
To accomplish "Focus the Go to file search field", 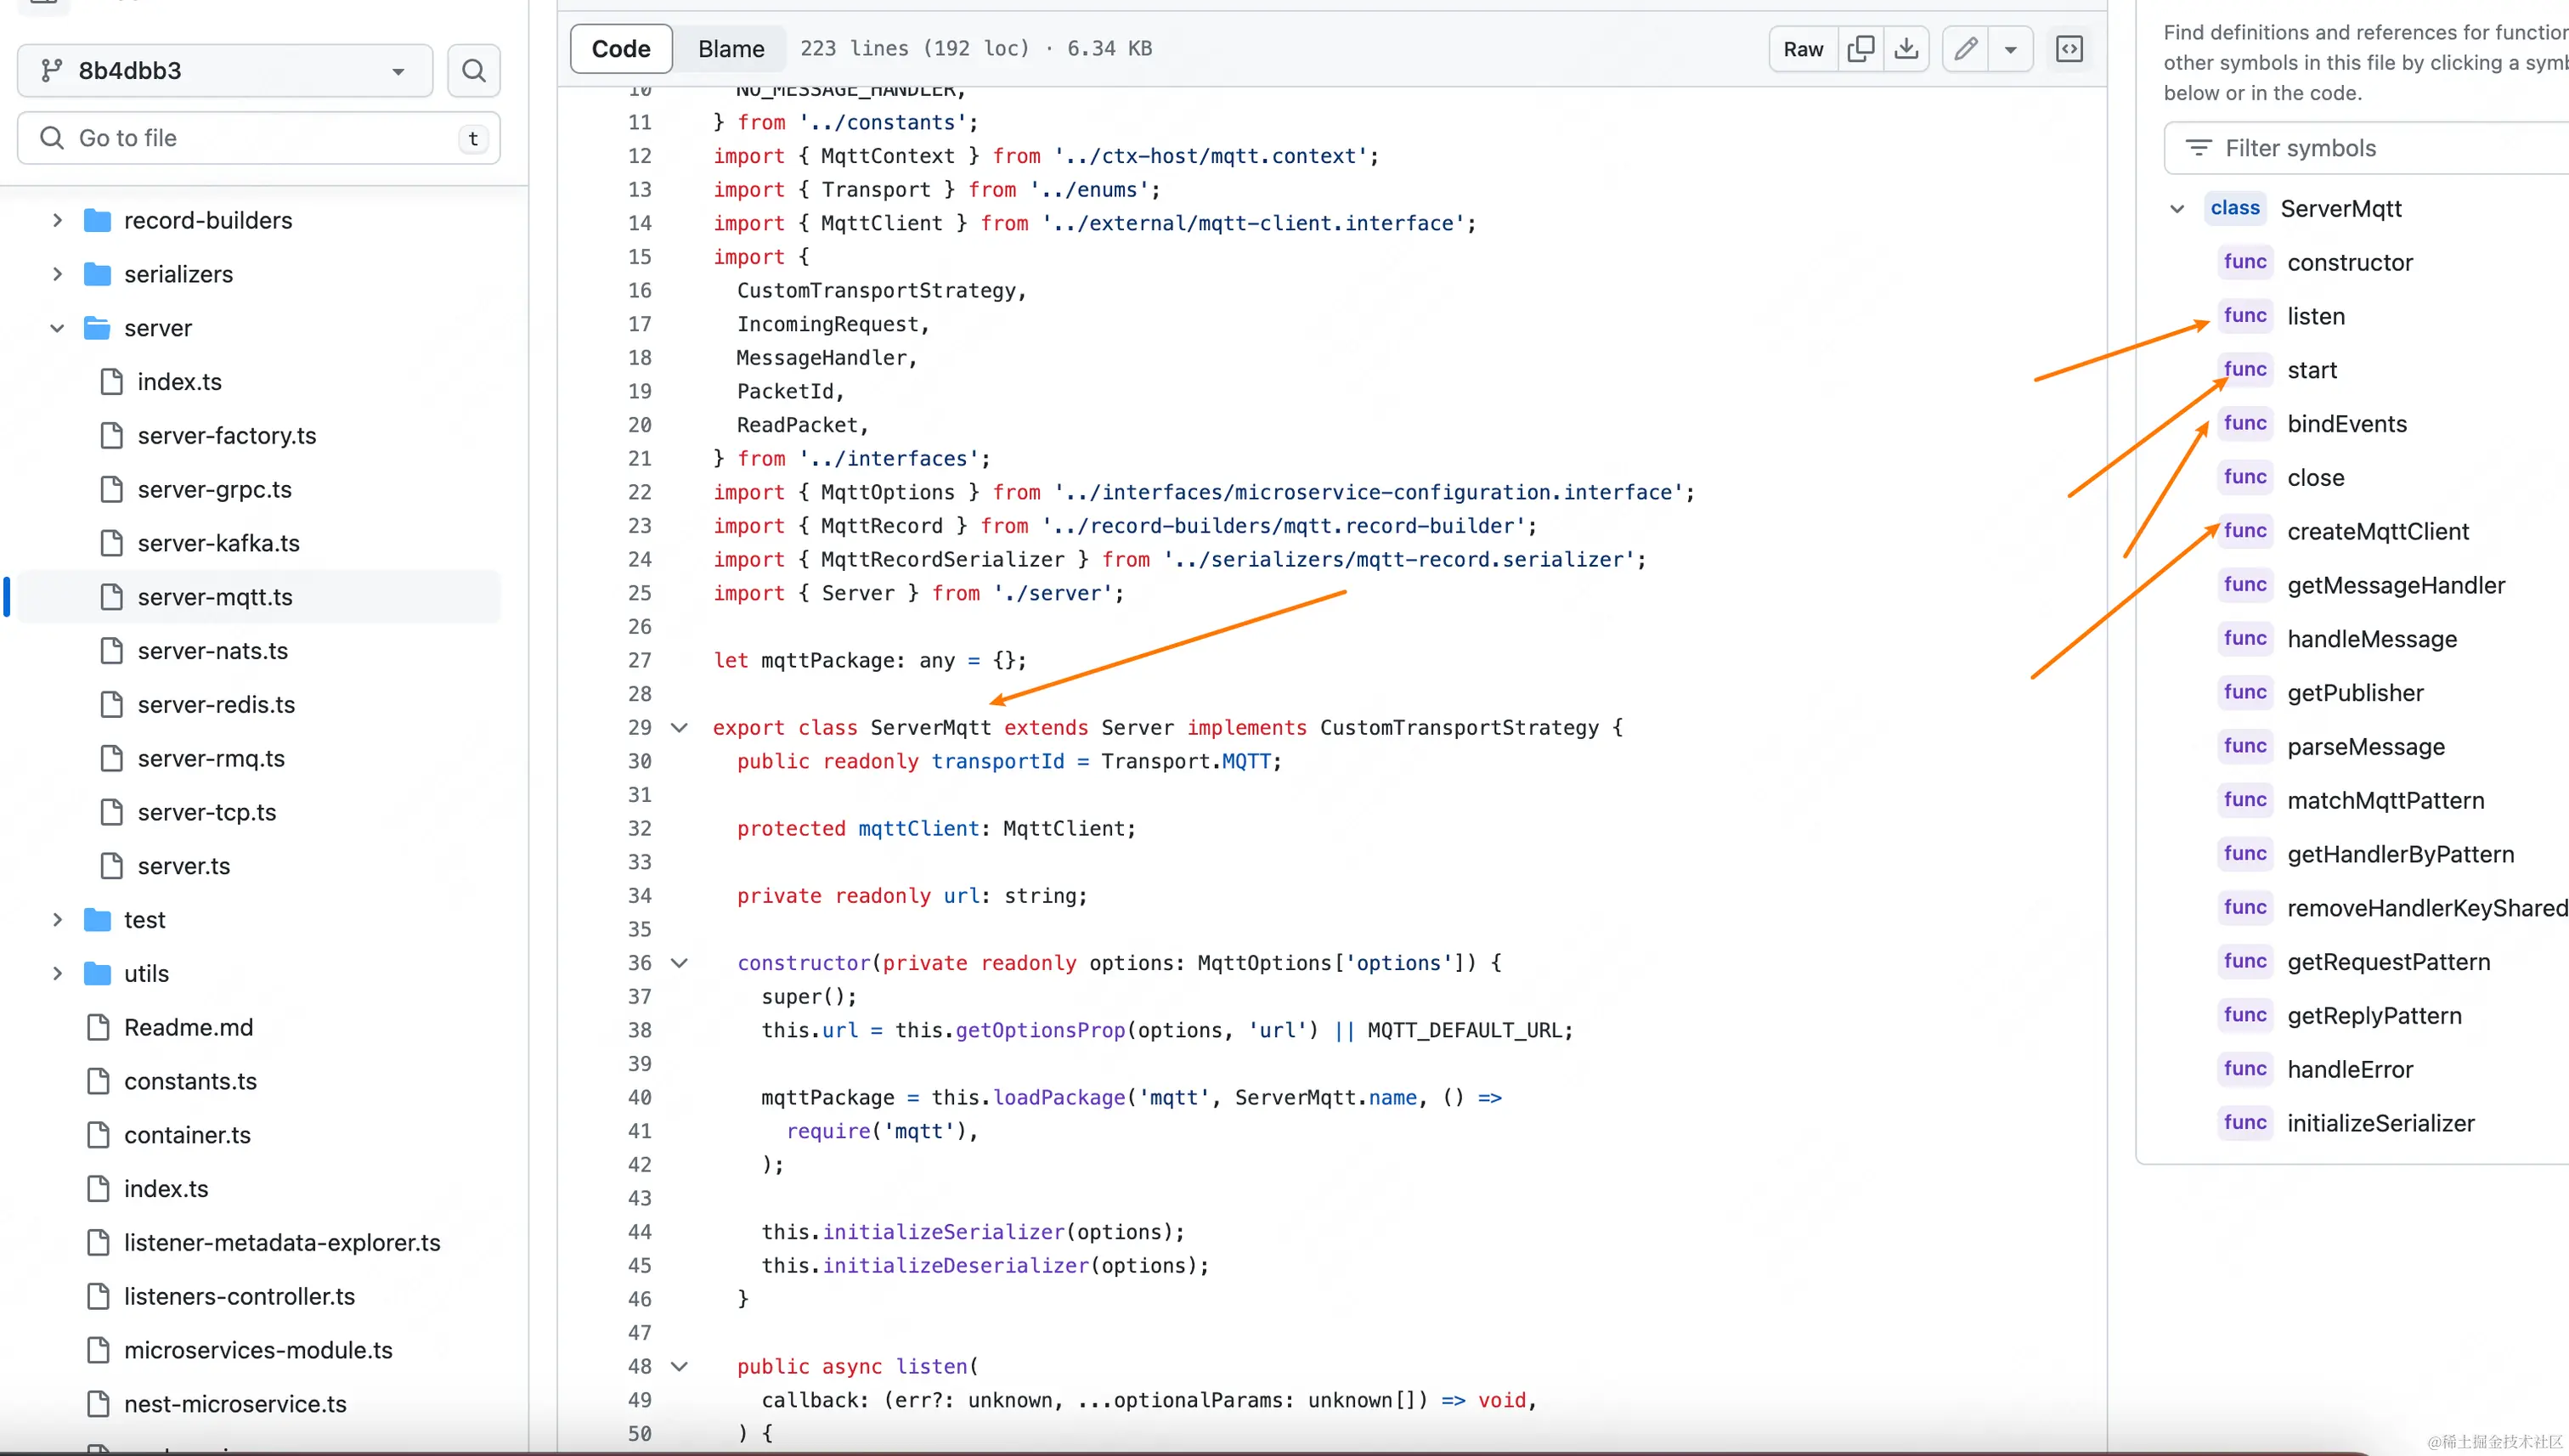I will coord(258,138).
